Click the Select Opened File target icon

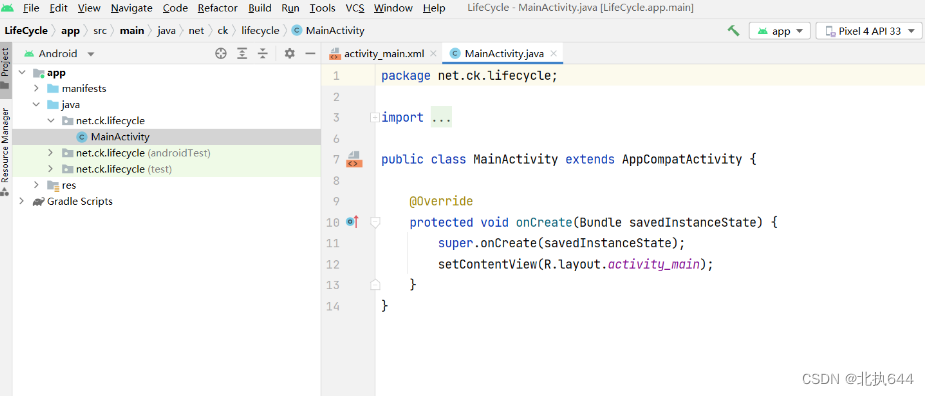[x=221, y=53]
